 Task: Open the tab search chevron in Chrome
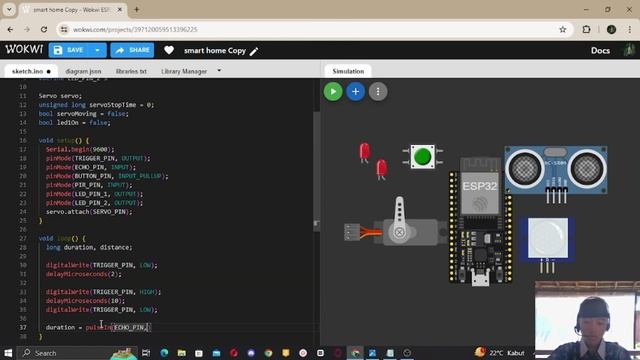pyautogui.click(x=9, y=9)
